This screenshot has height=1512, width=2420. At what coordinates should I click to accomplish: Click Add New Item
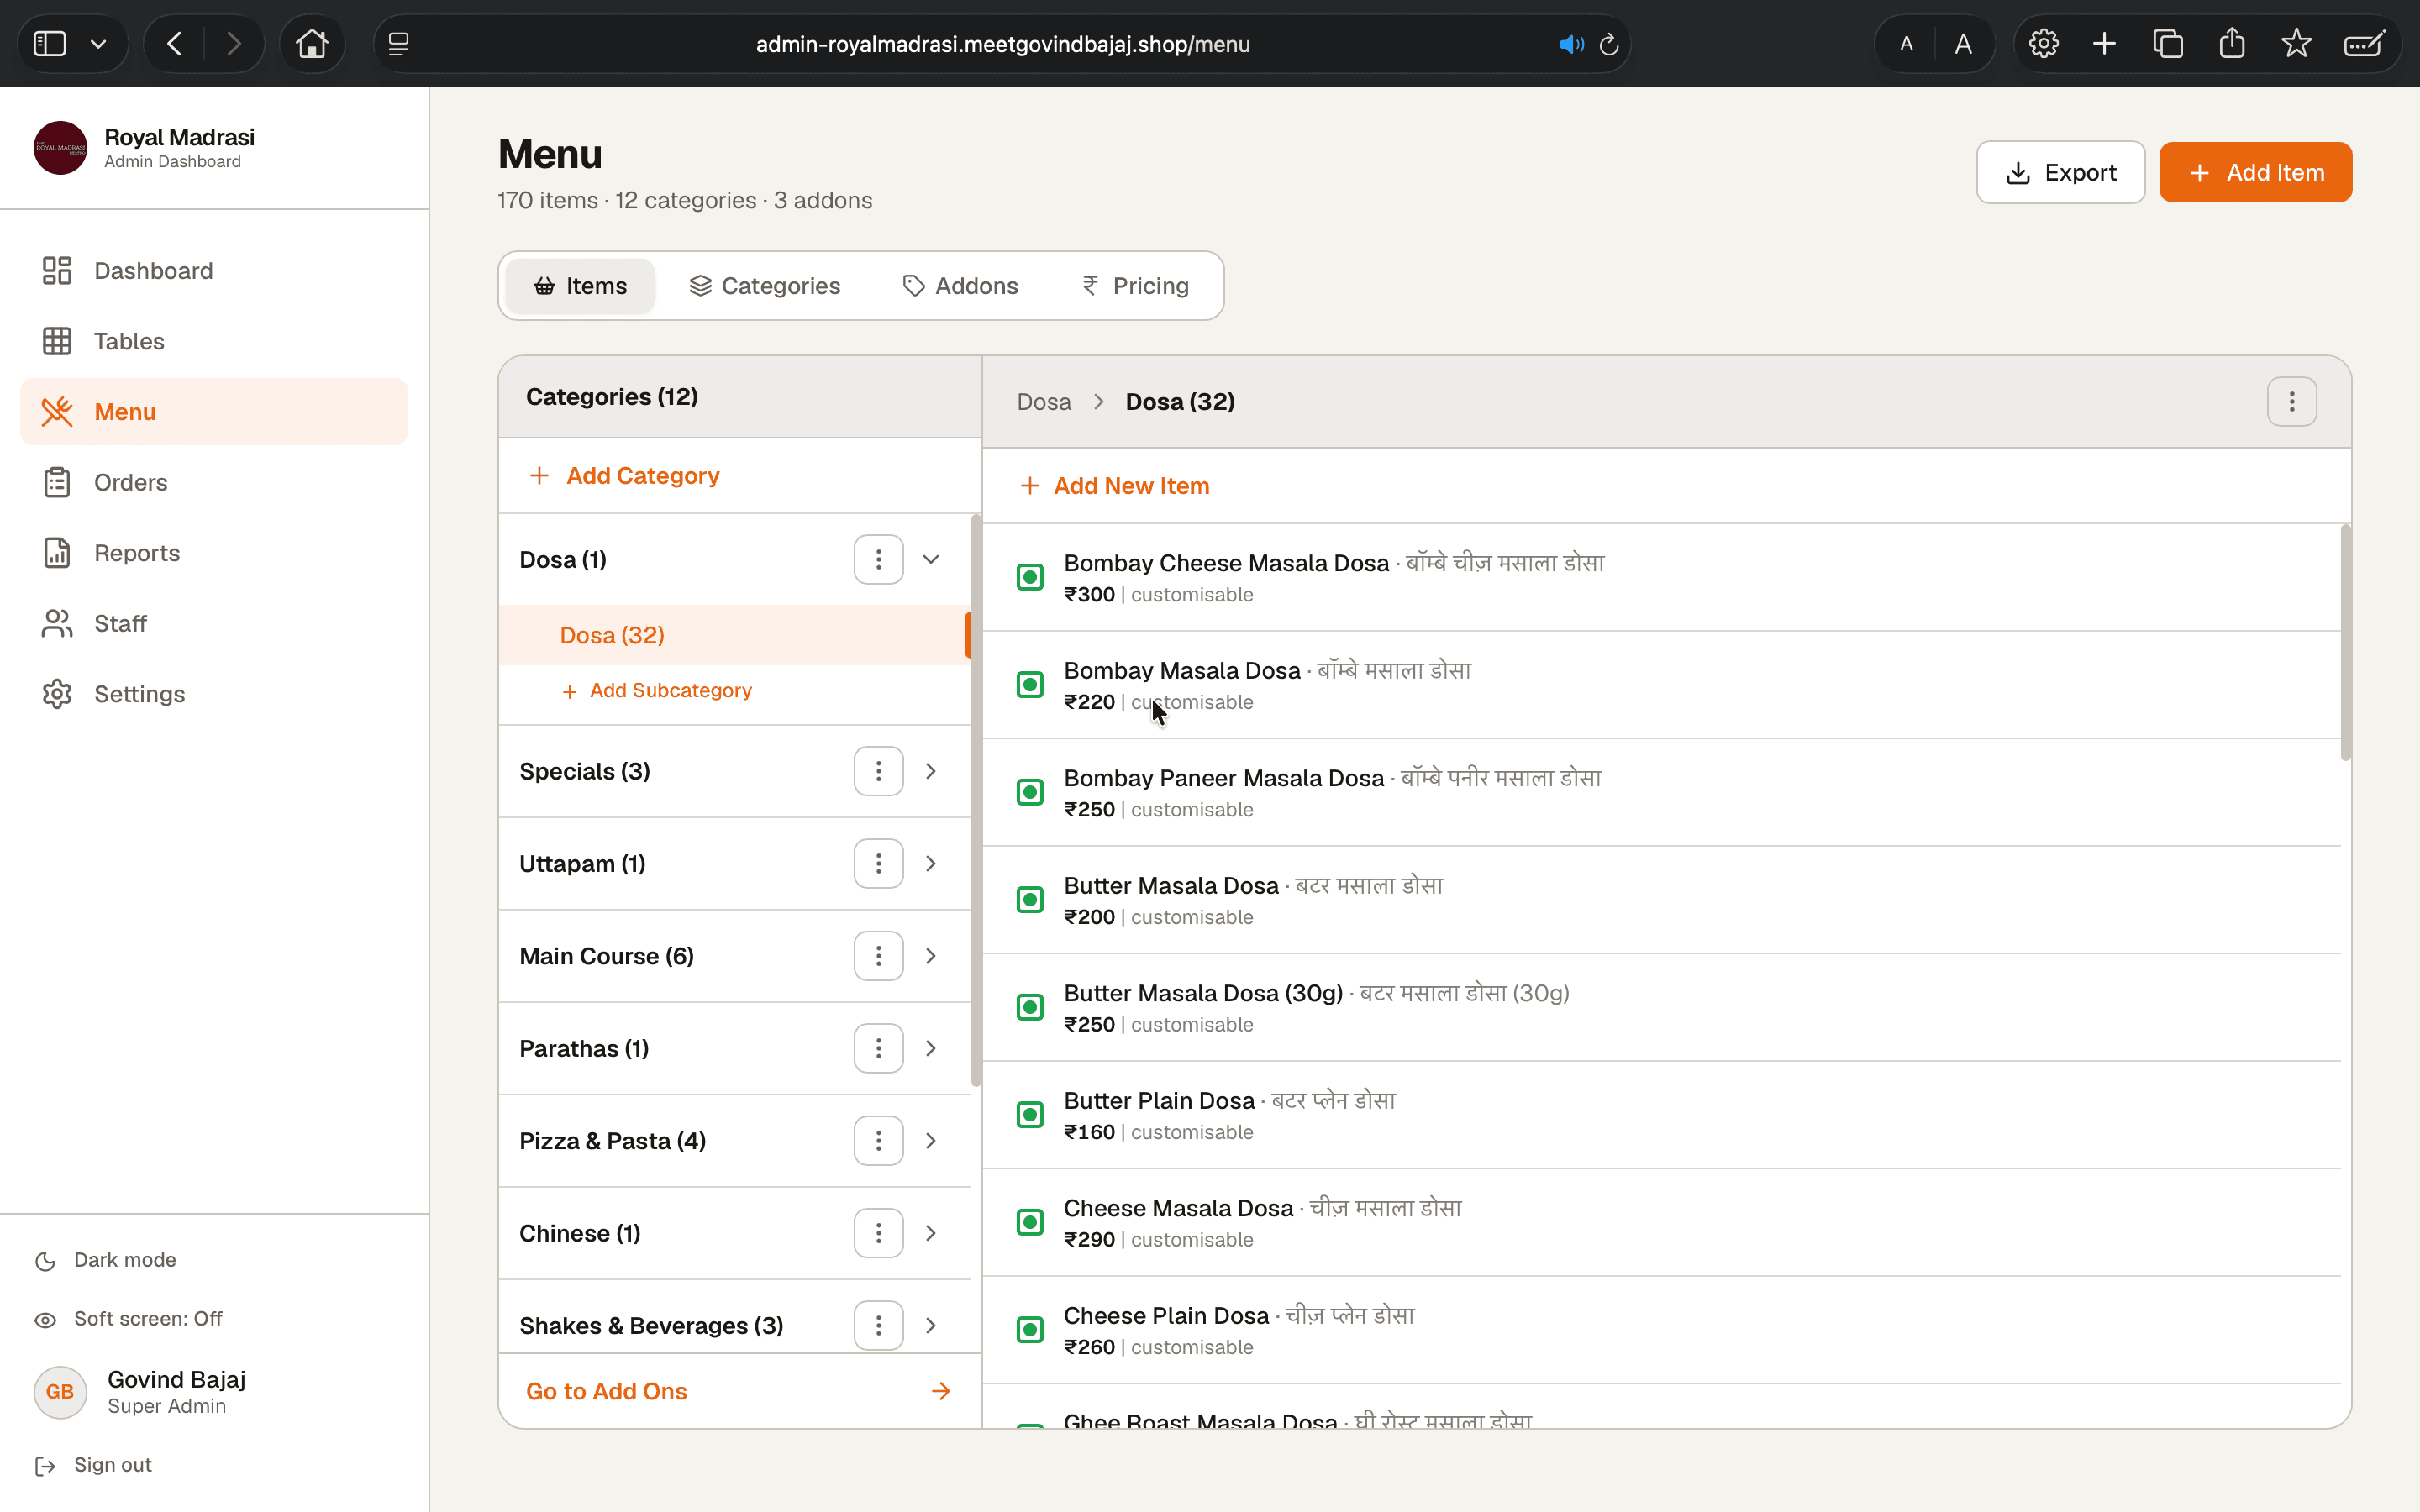pyautogui.click(x=1115, y=486)
